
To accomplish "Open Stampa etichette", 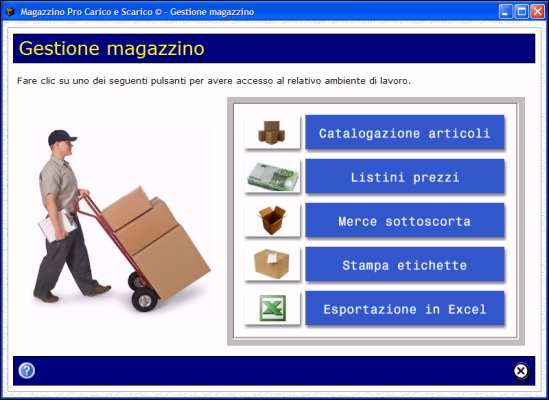I will pos(405,264).
